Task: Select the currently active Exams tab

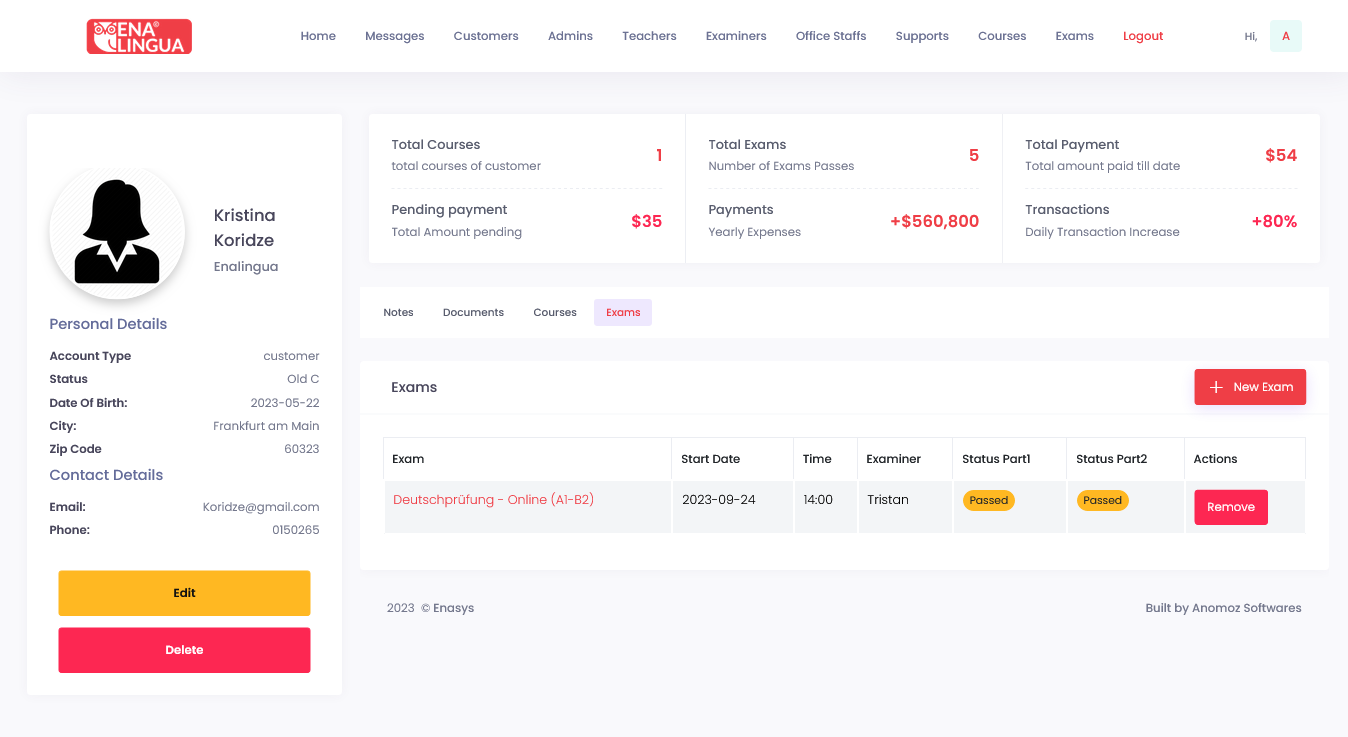Action: coord(622,312)
